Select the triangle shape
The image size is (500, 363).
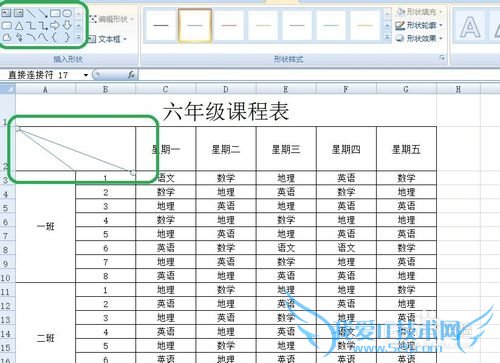(19, 25)
